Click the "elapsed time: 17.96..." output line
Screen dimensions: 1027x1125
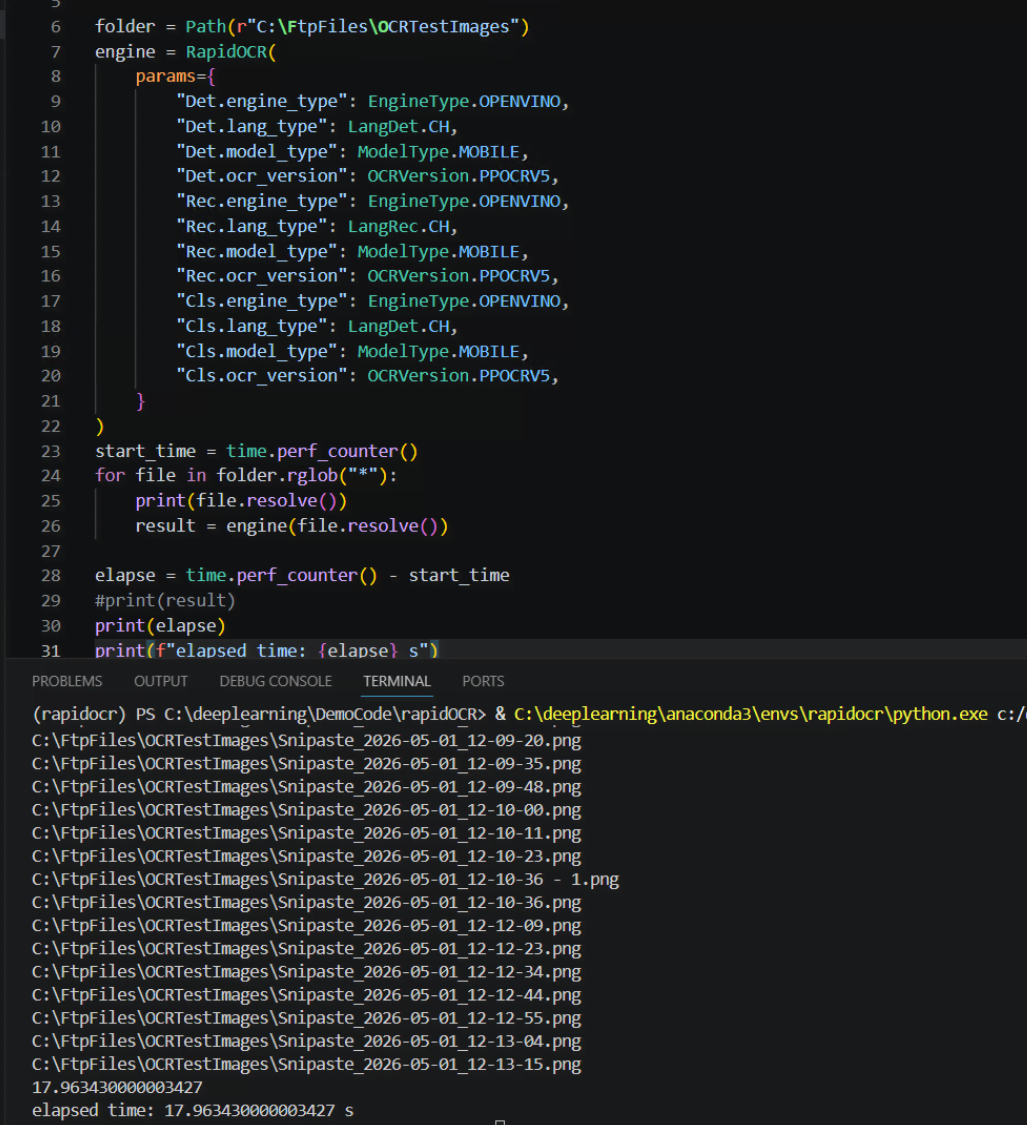point(192,1110)
